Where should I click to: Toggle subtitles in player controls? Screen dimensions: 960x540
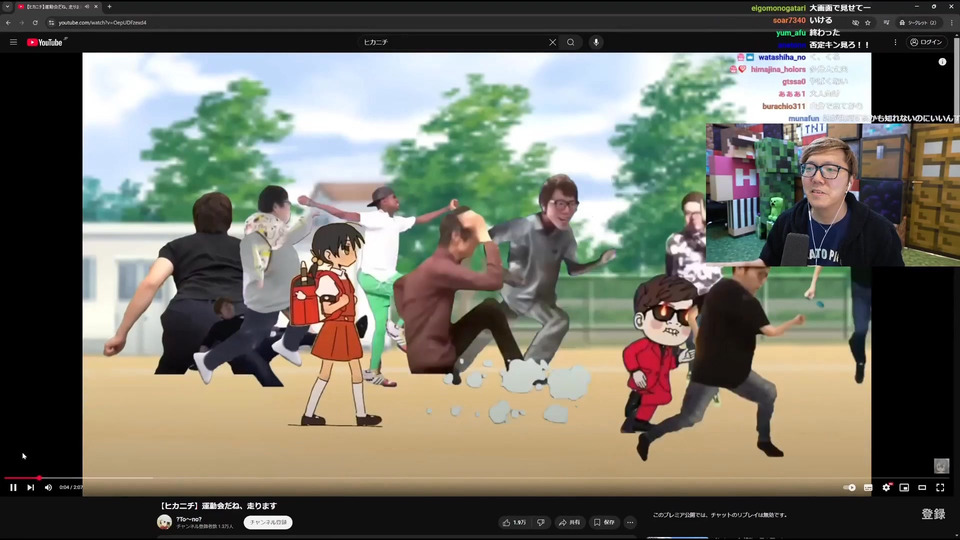click(x=868, y=487)
